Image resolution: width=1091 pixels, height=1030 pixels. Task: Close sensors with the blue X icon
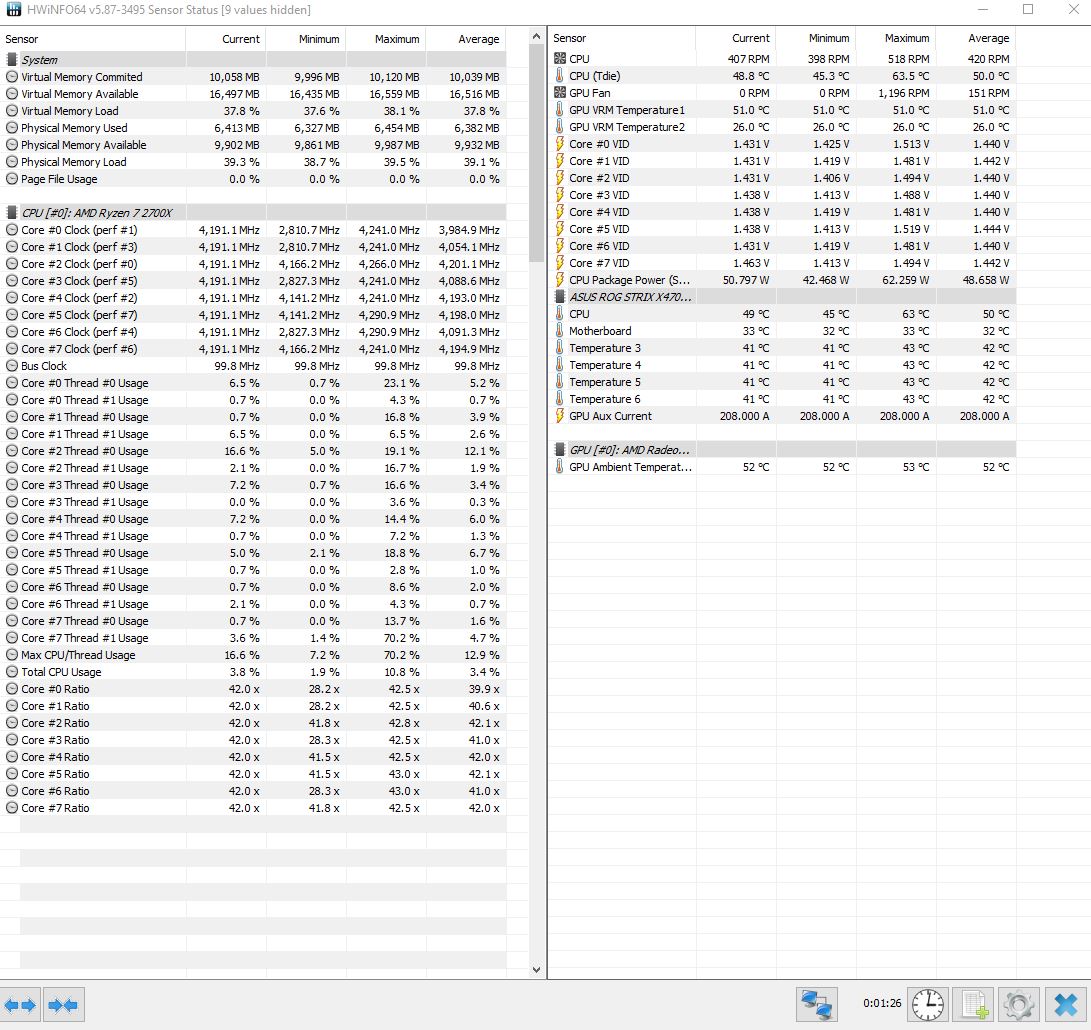(1065, 1005)
